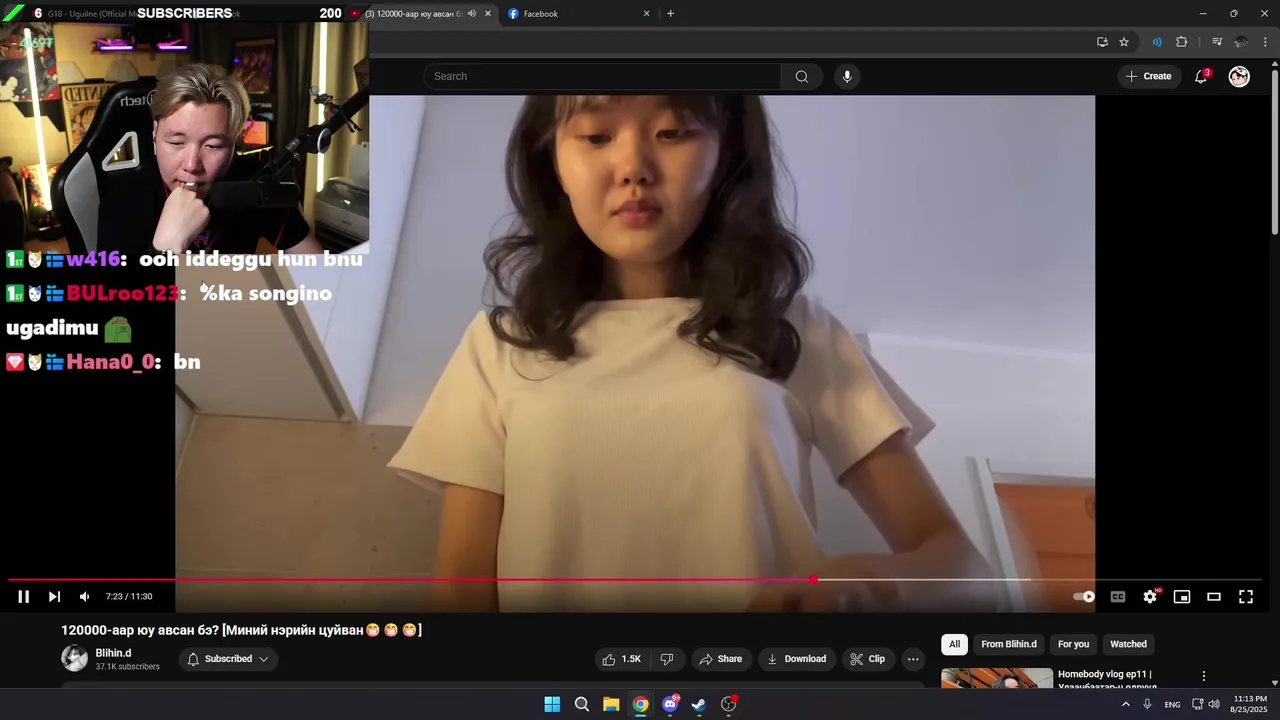Change input language ENG
Image resolution: width=1280 pixels, height=720 pixels.
click(1172, 704)
